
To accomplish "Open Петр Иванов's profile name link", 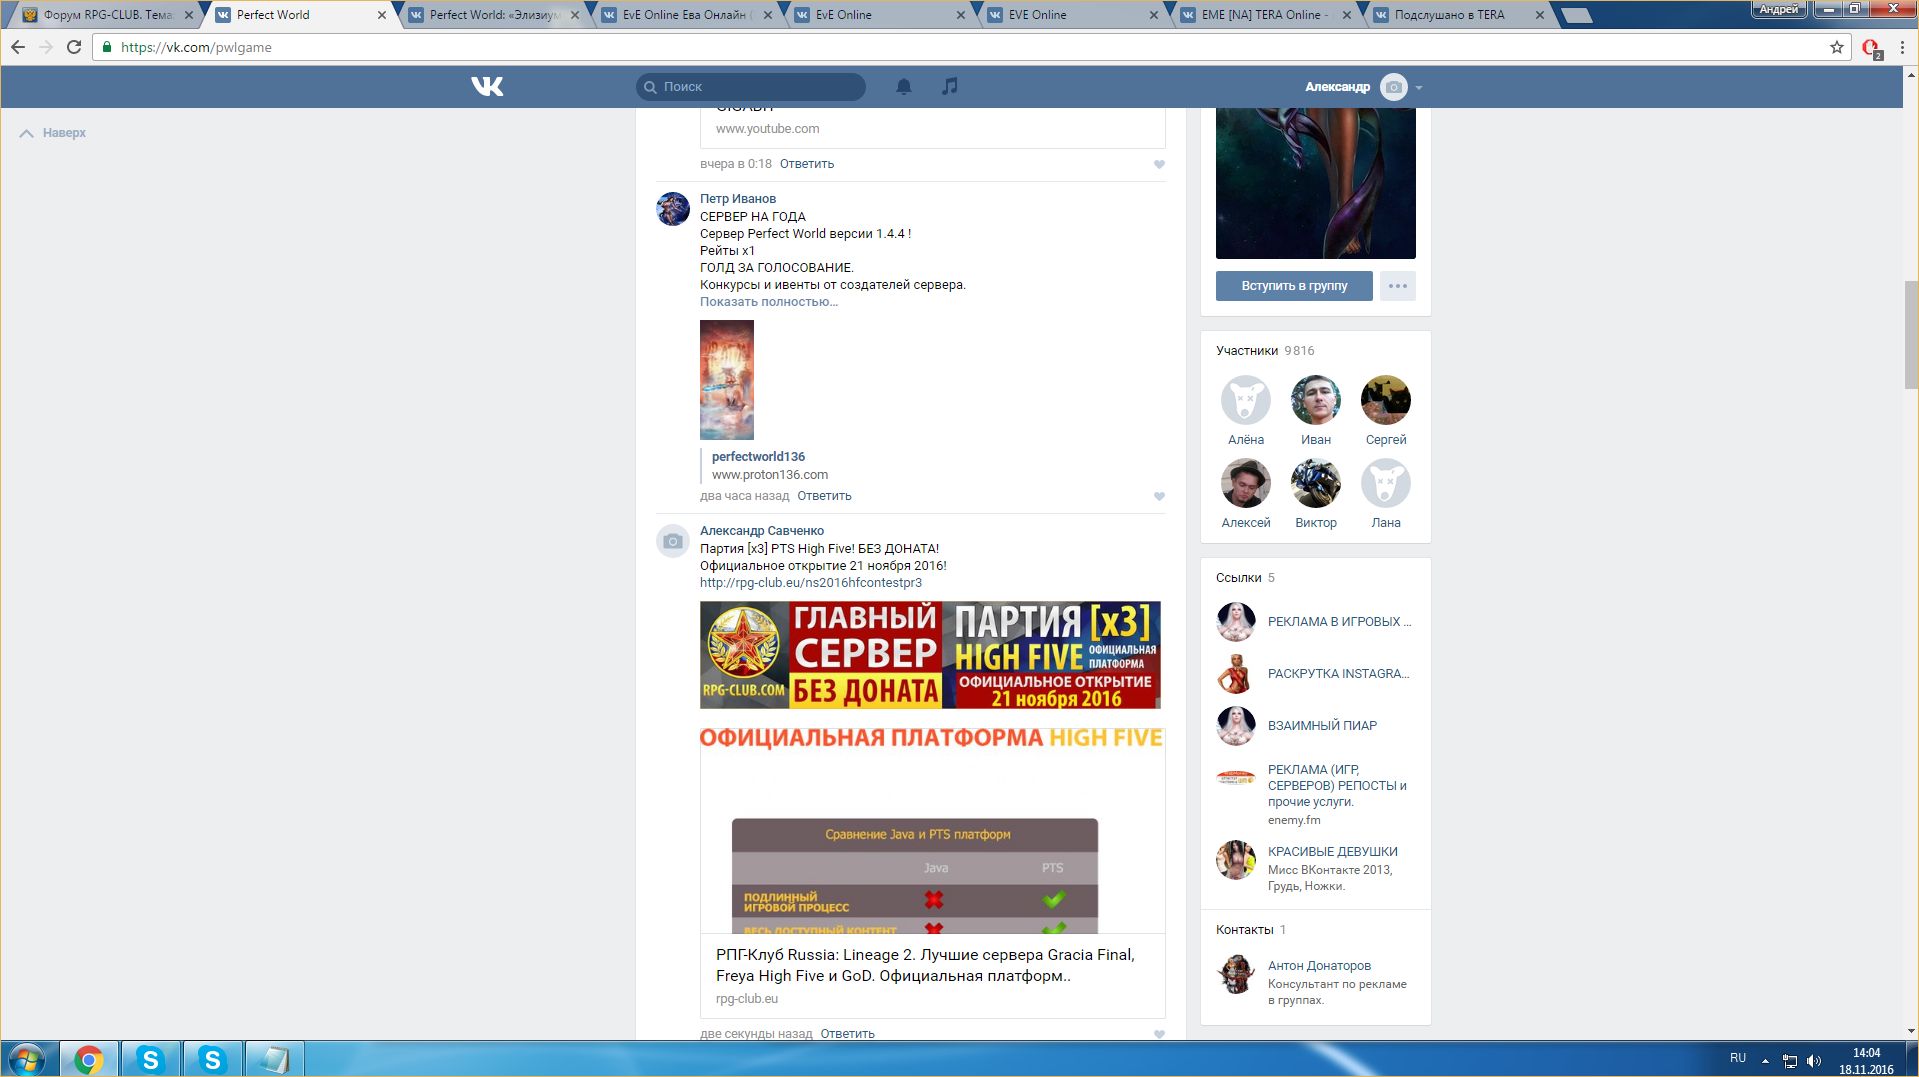I will coord(738,199).
